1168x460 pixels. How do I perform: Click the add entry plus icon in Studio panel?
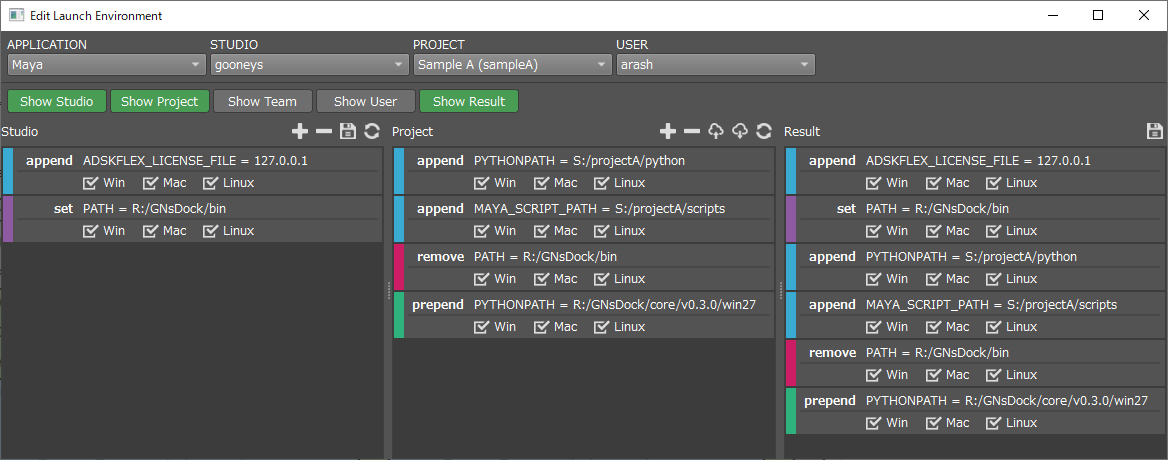click(299, 131)
